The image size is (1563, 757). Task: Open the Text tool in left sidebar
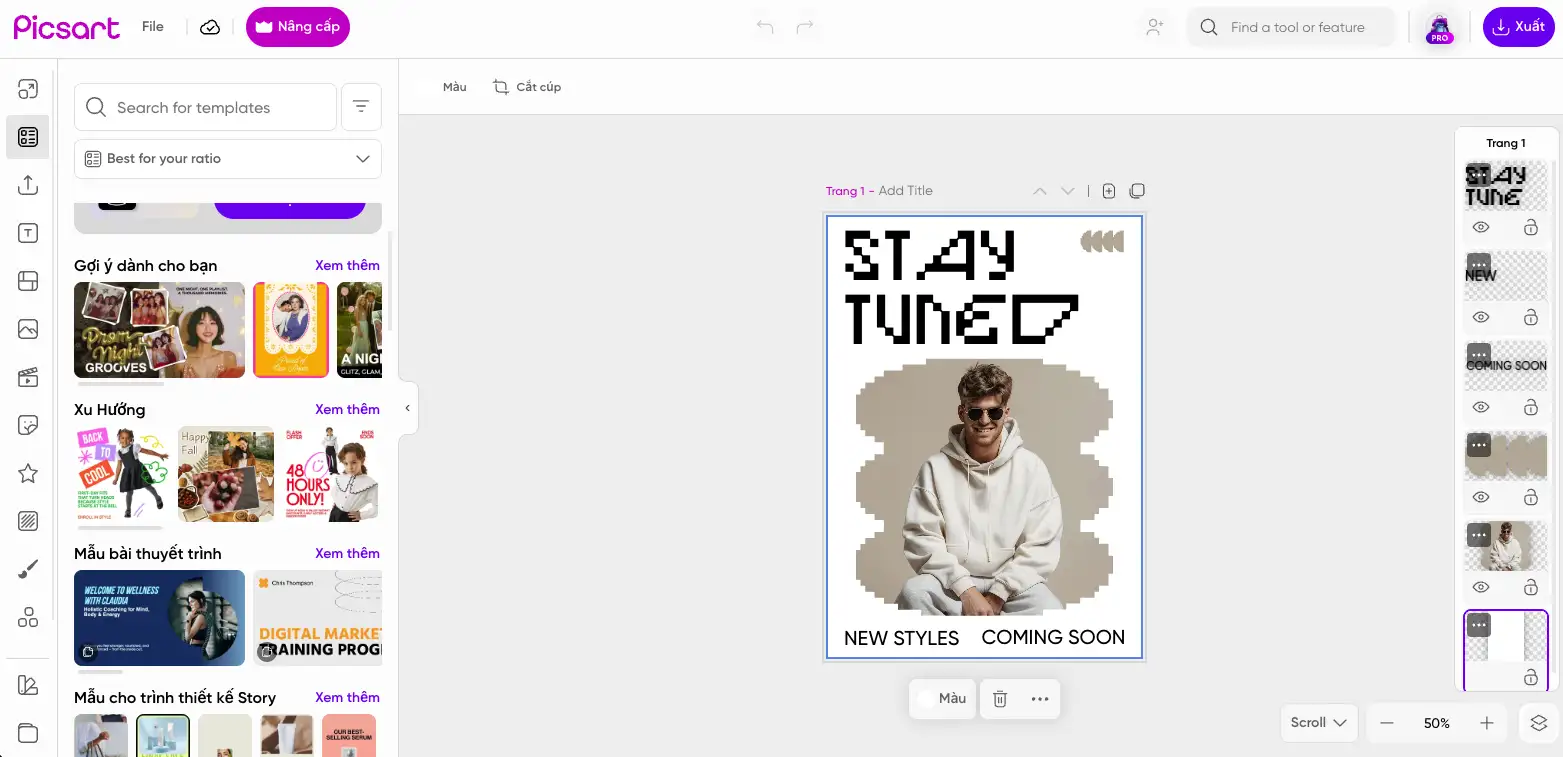(28, 233)
